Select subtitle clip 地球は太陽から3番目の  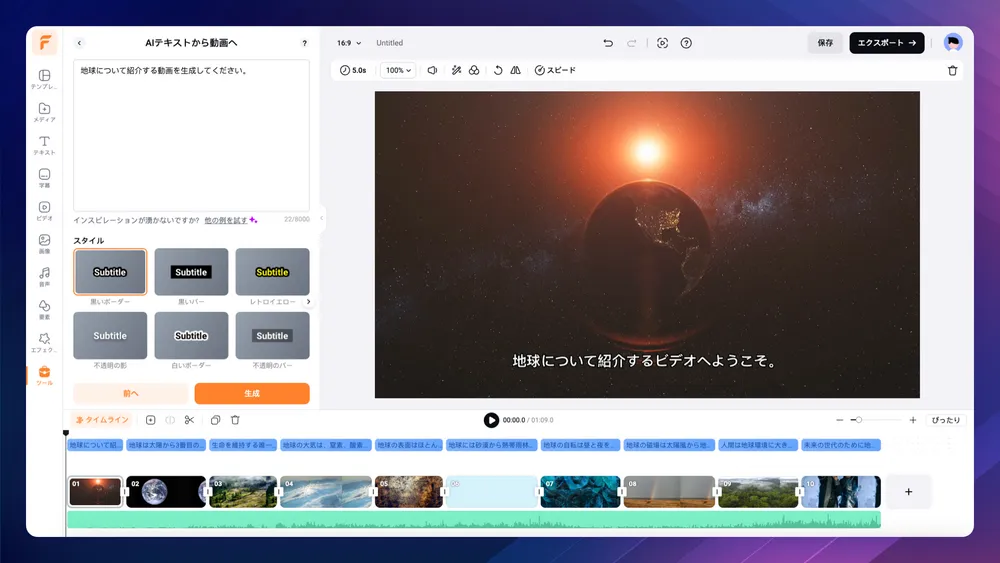click(166, 445)
